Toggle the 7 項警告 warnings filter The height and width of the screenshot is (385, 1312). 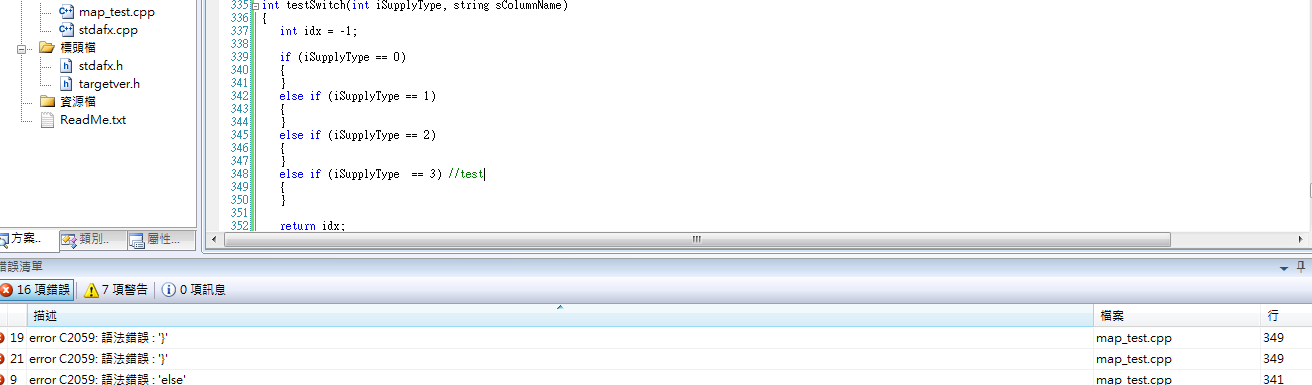116,290
